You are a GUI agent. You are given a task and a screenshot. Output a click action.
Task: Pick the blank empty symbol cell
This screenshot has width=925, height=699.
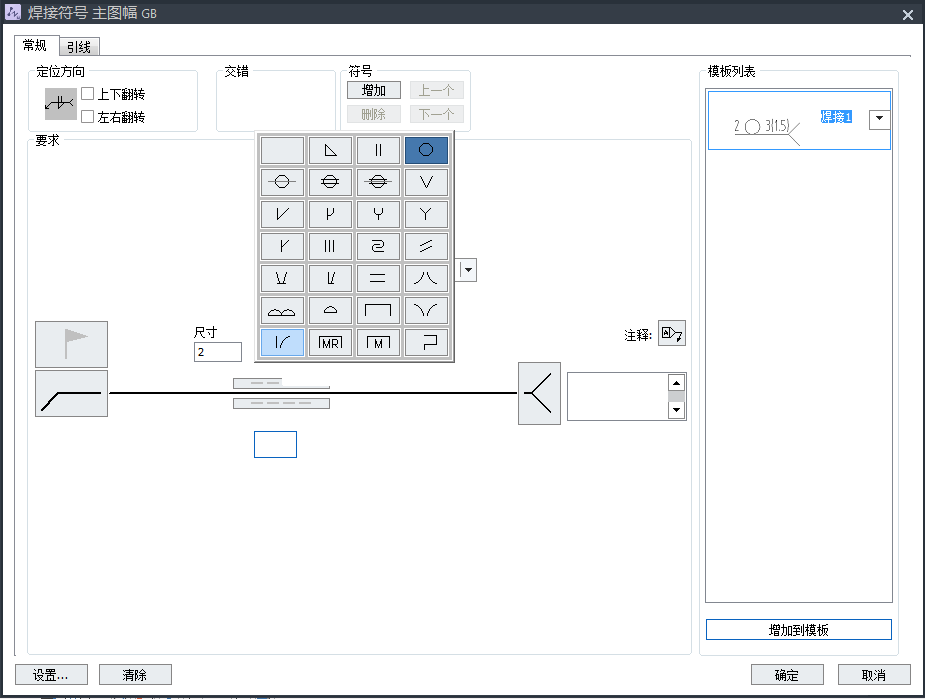click(x=282, y=151)
